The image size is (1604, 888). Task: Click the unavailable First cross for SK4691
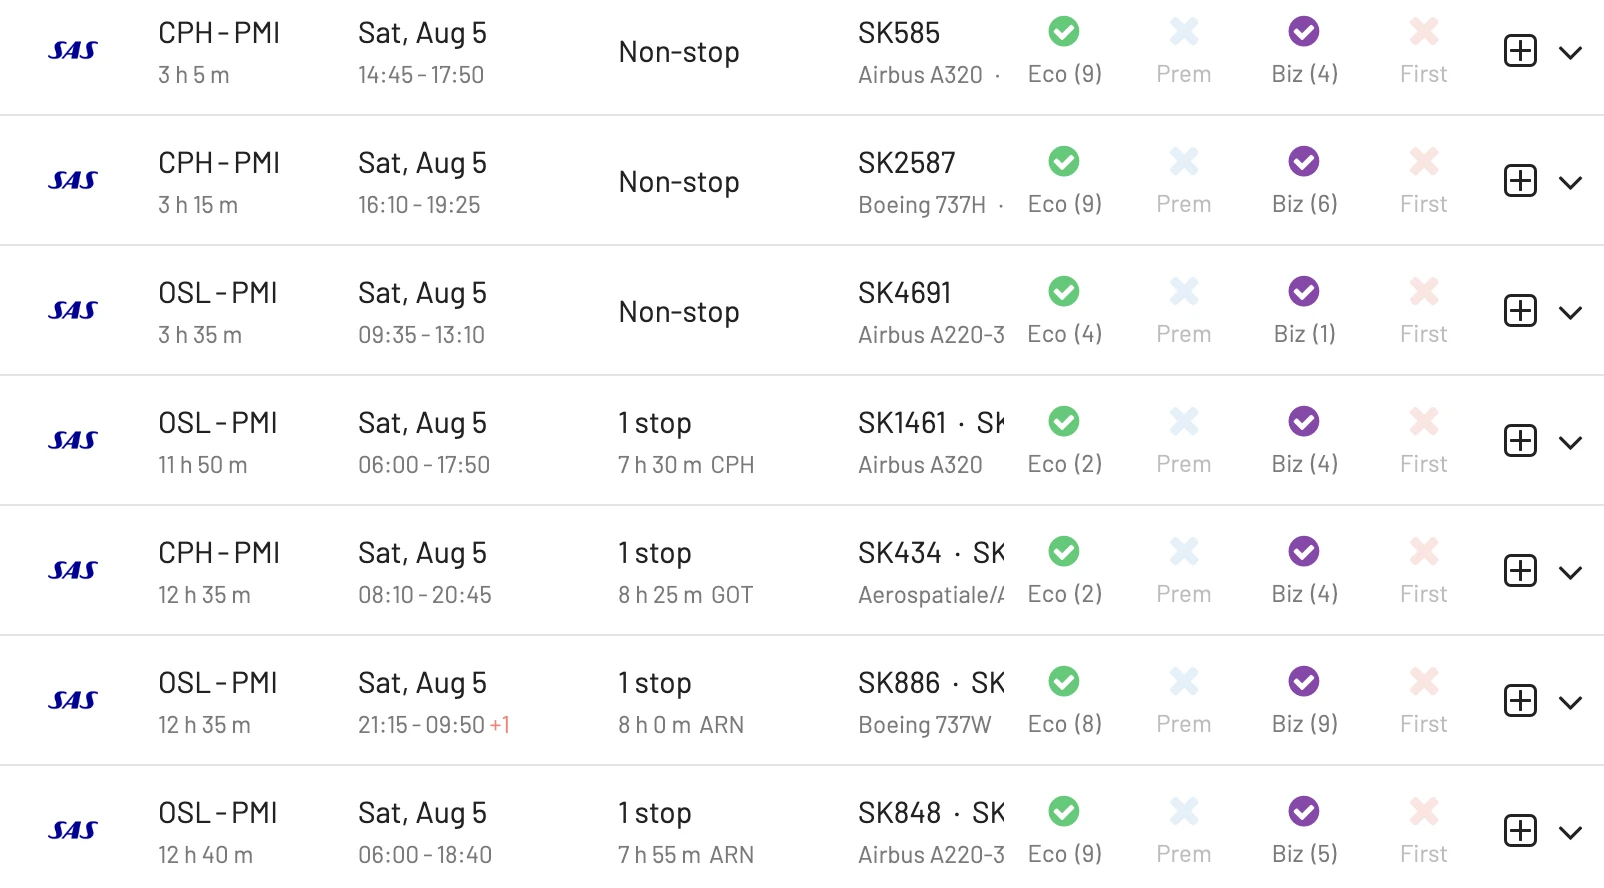(x=1424, y=291)
